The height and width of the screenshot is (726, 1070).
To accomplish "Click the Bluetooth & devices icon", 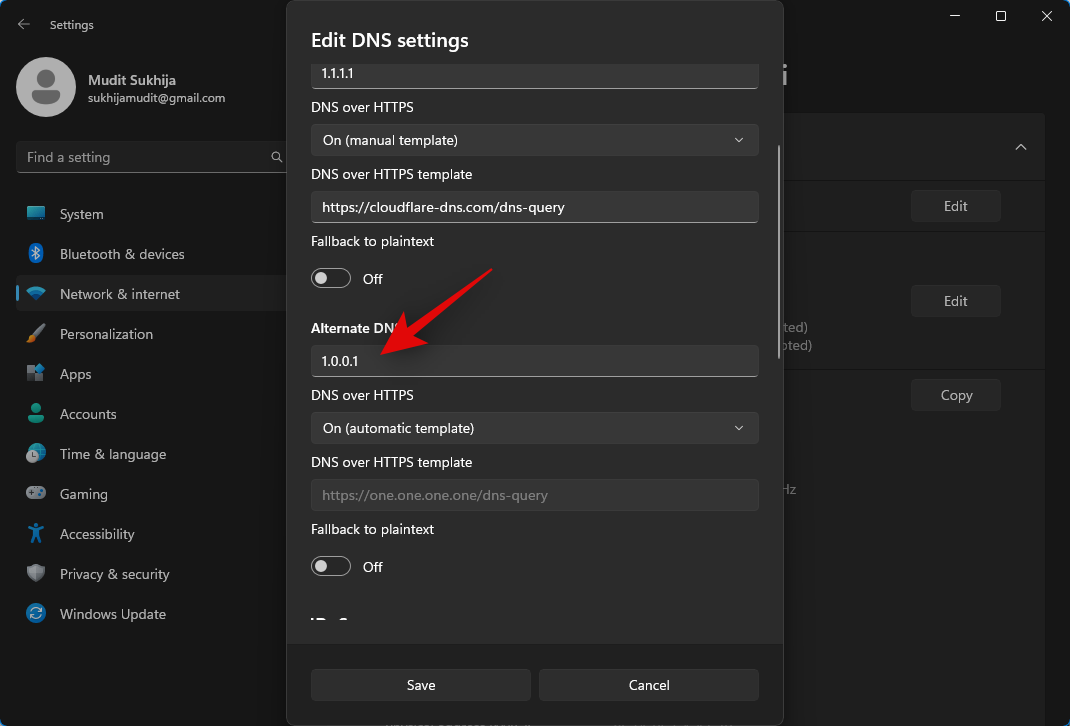I will 36,254.
